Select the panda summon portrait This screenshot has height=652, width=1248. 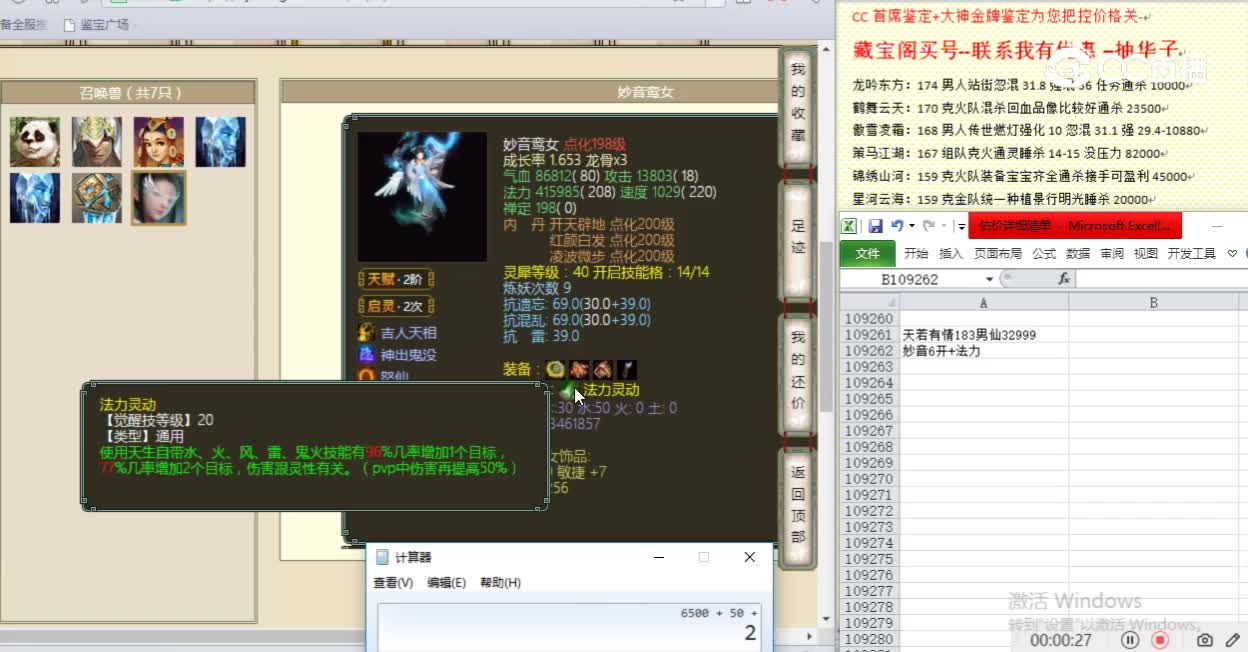point(35,142)
